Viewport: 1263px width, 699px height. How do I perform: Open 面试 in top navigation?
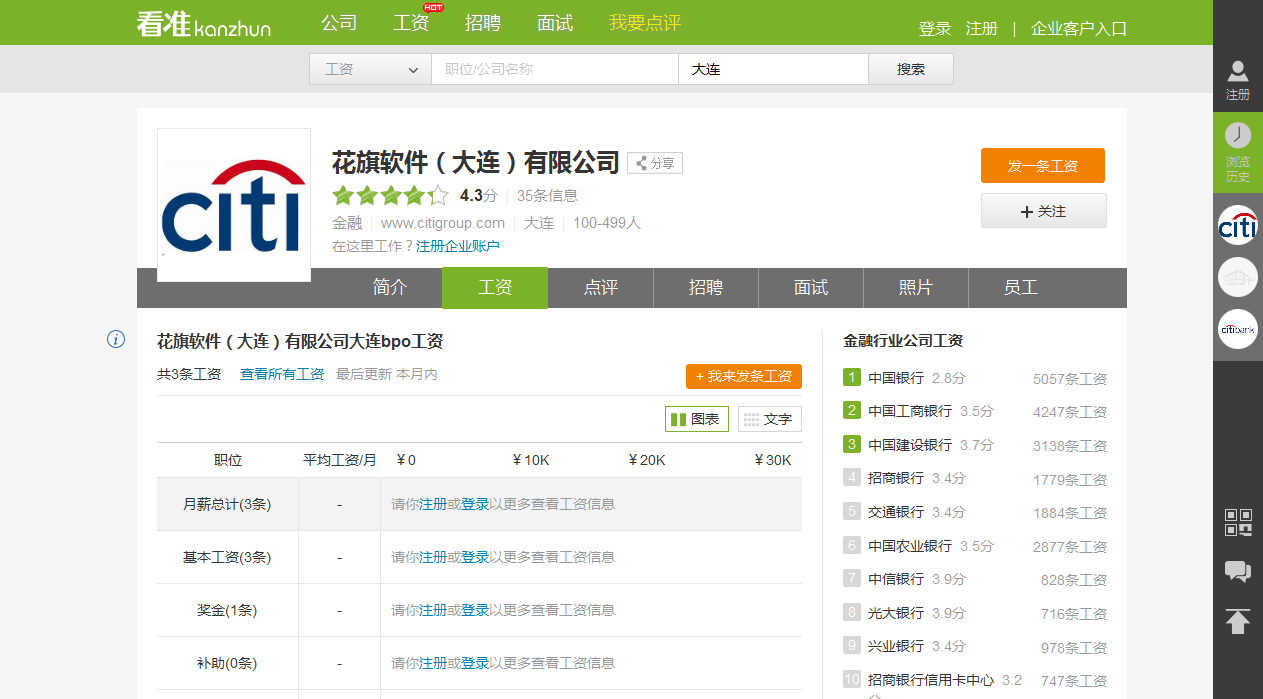pyautogui.click(x=555, y=23)
